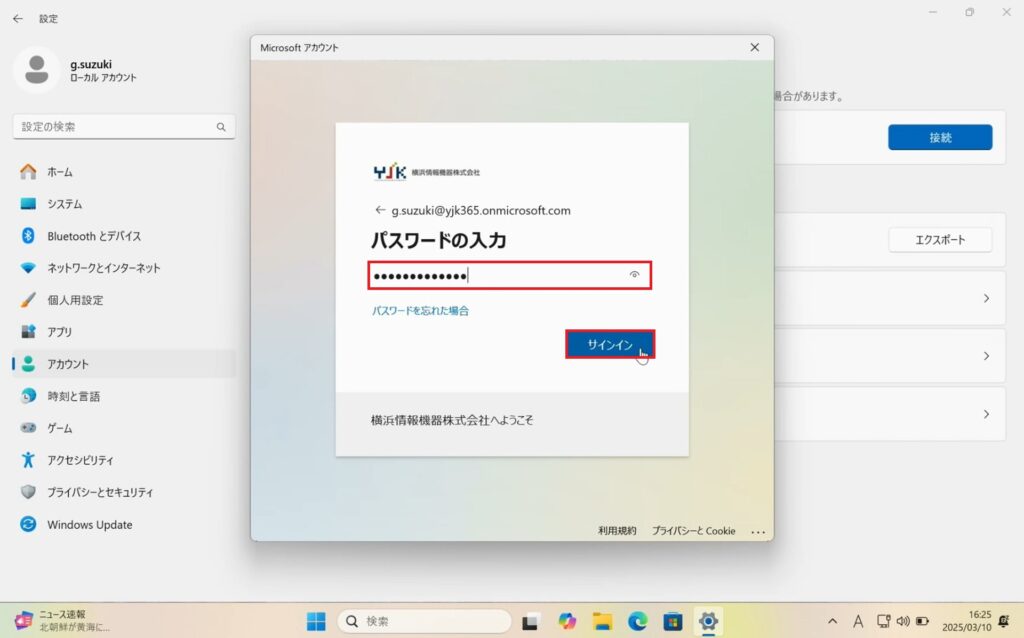
Task: Open notifications via the bell icon
Action: tap(1004, 621)
